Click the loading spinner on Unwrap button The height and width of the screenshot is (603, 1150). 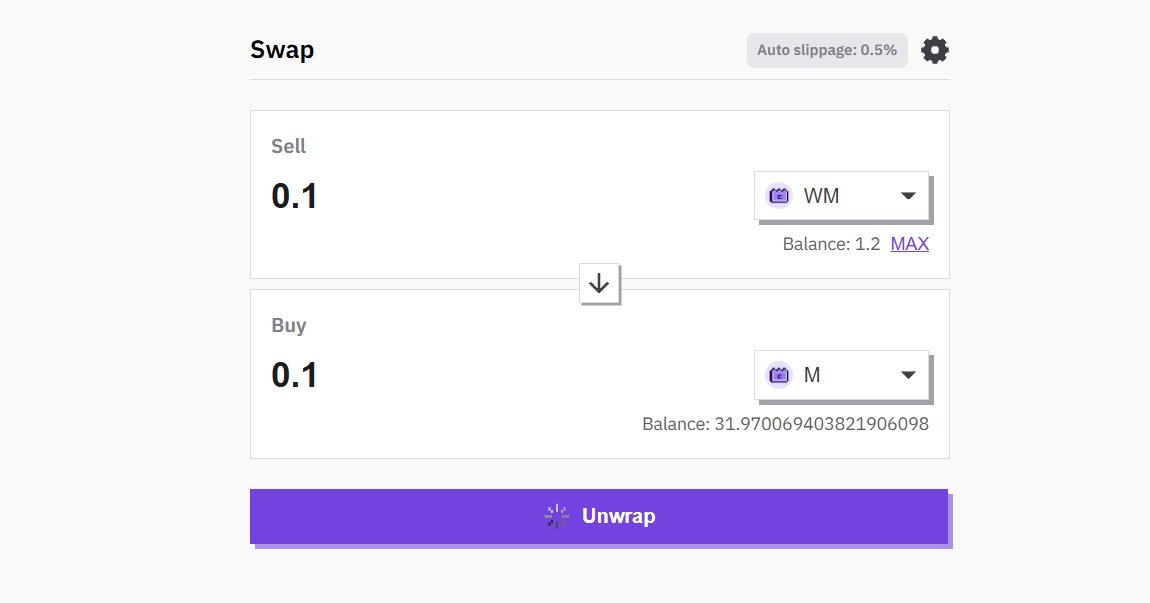[x=557, y=516]
